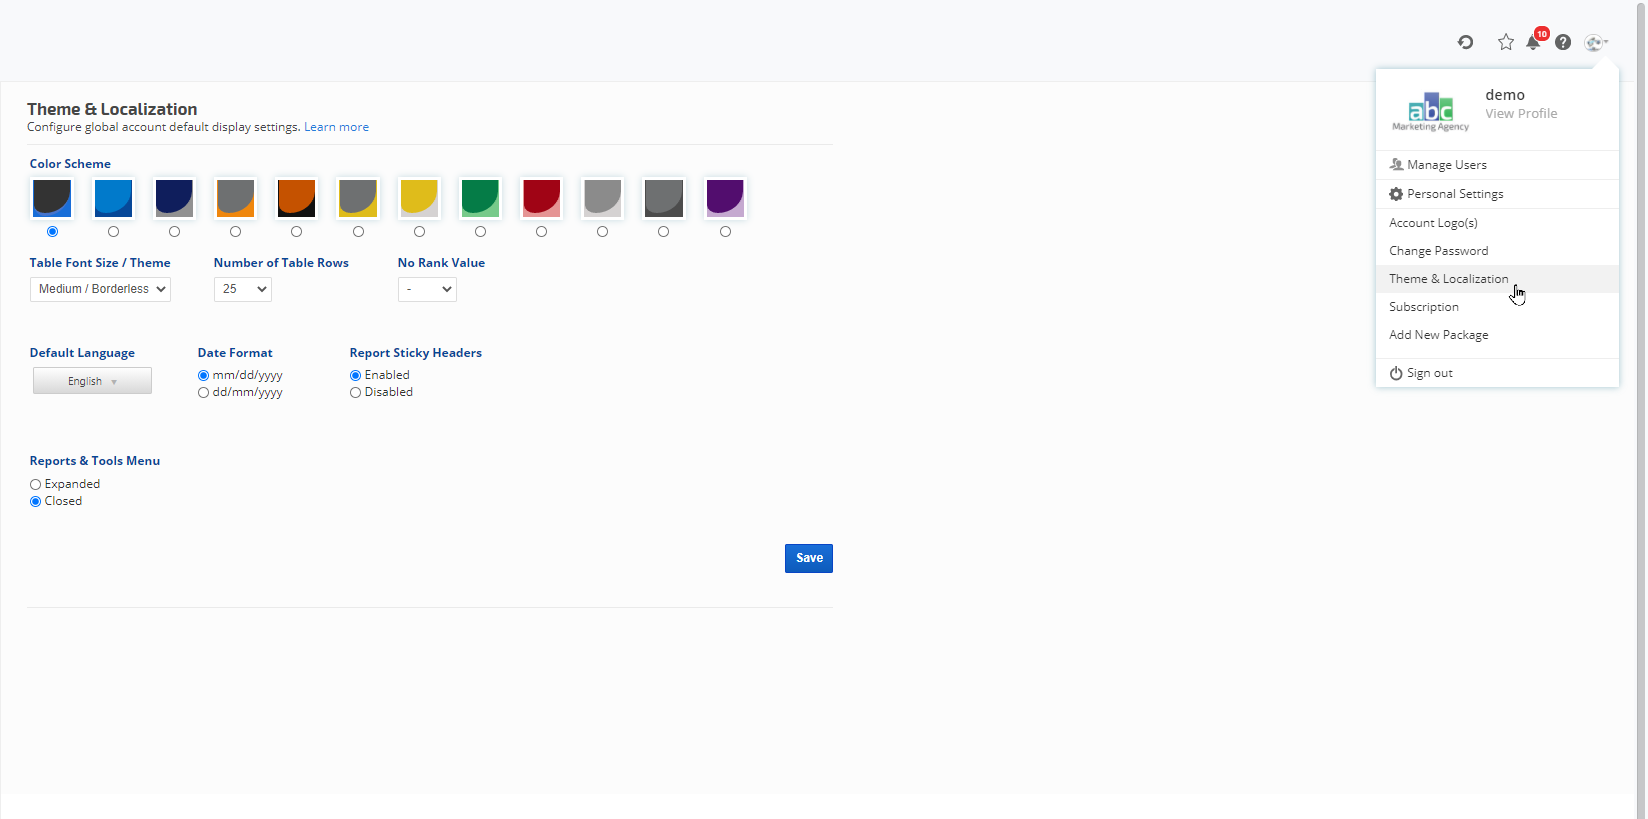Click the power icon beside Sign out
The image size is (1648, 819).
coord(1396,373)
